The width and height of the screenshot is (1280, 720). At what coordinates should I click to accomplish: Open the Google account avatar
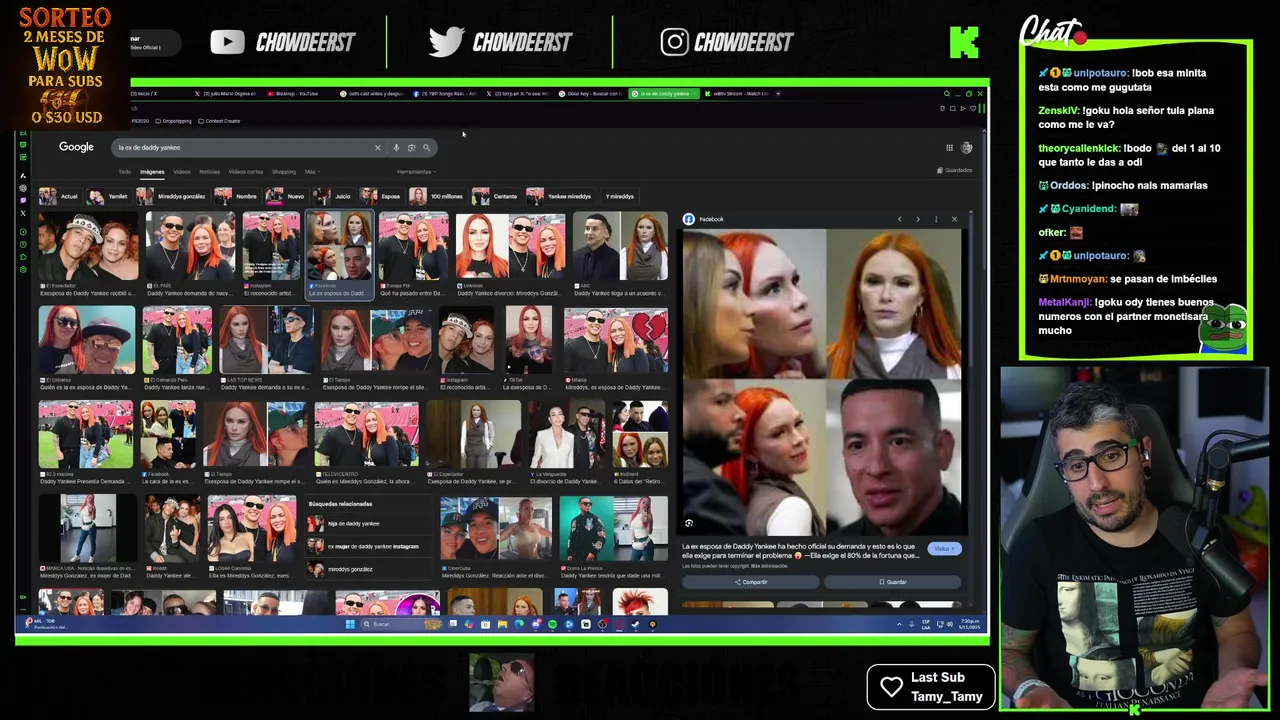(966, 148)
